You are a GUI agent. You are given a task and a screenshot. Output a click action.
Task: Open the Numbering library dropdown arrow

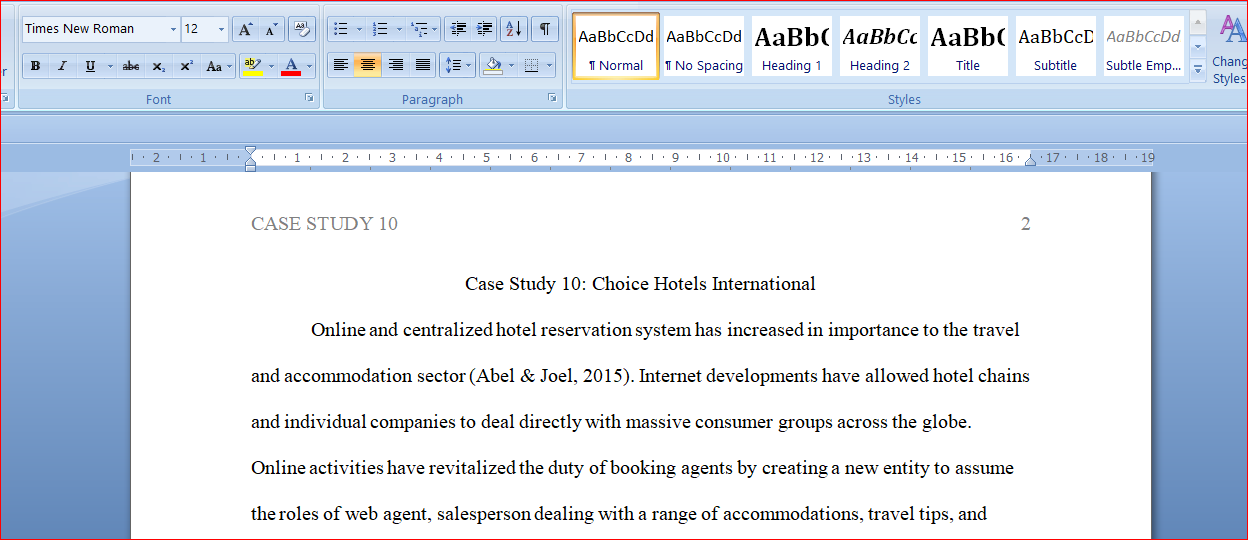point(399,29)
